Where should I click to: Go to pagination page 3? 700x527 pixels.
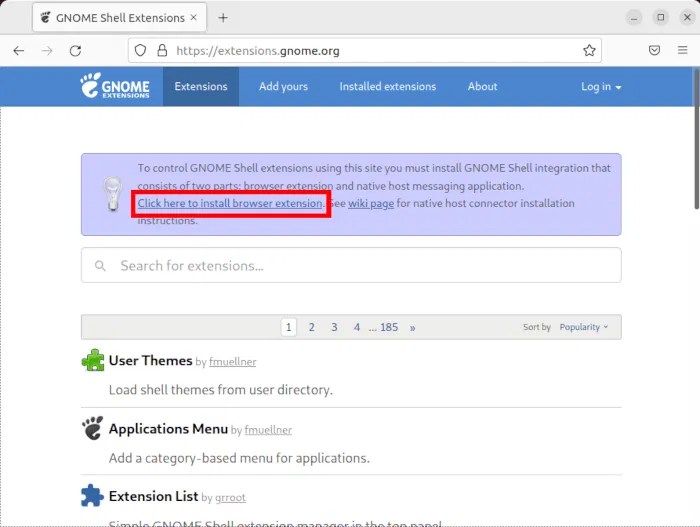click(x=334, y=327)
